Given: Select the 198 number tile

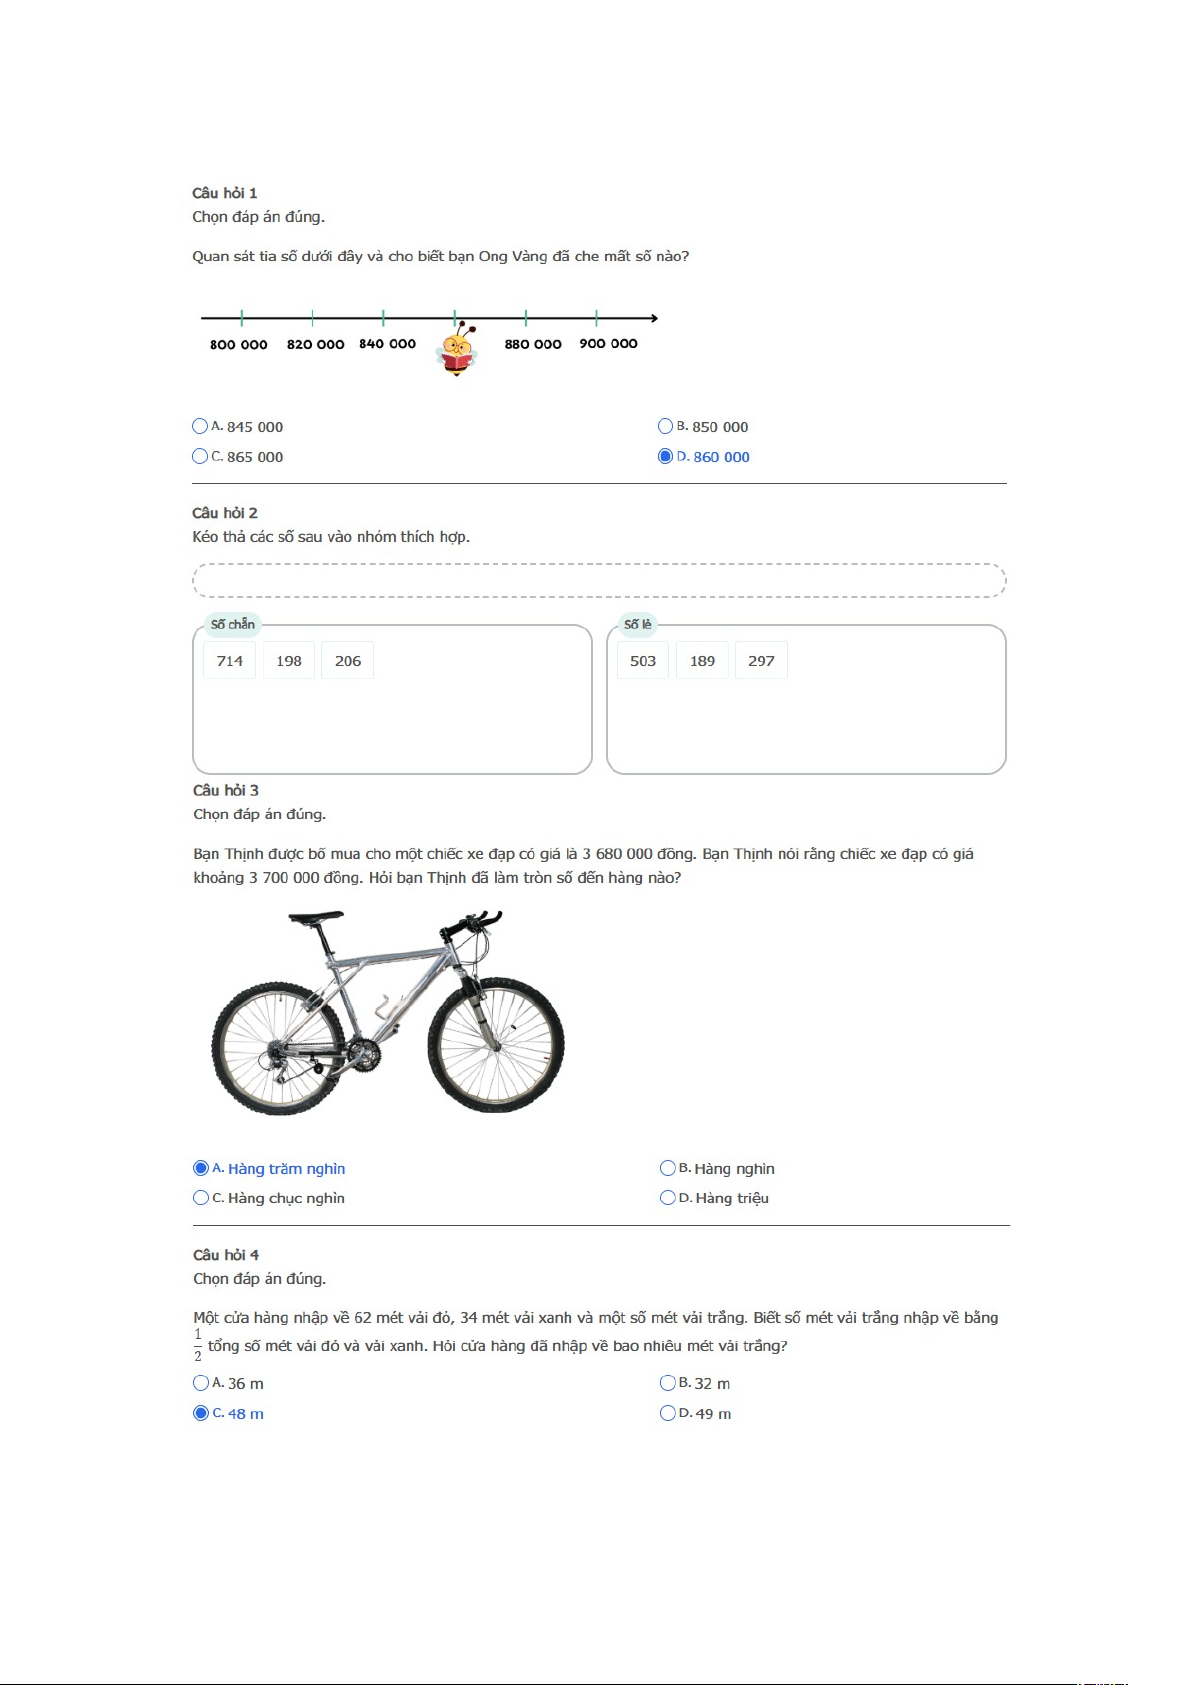Looking at the screenshot, I should click(x=289, y=661).
